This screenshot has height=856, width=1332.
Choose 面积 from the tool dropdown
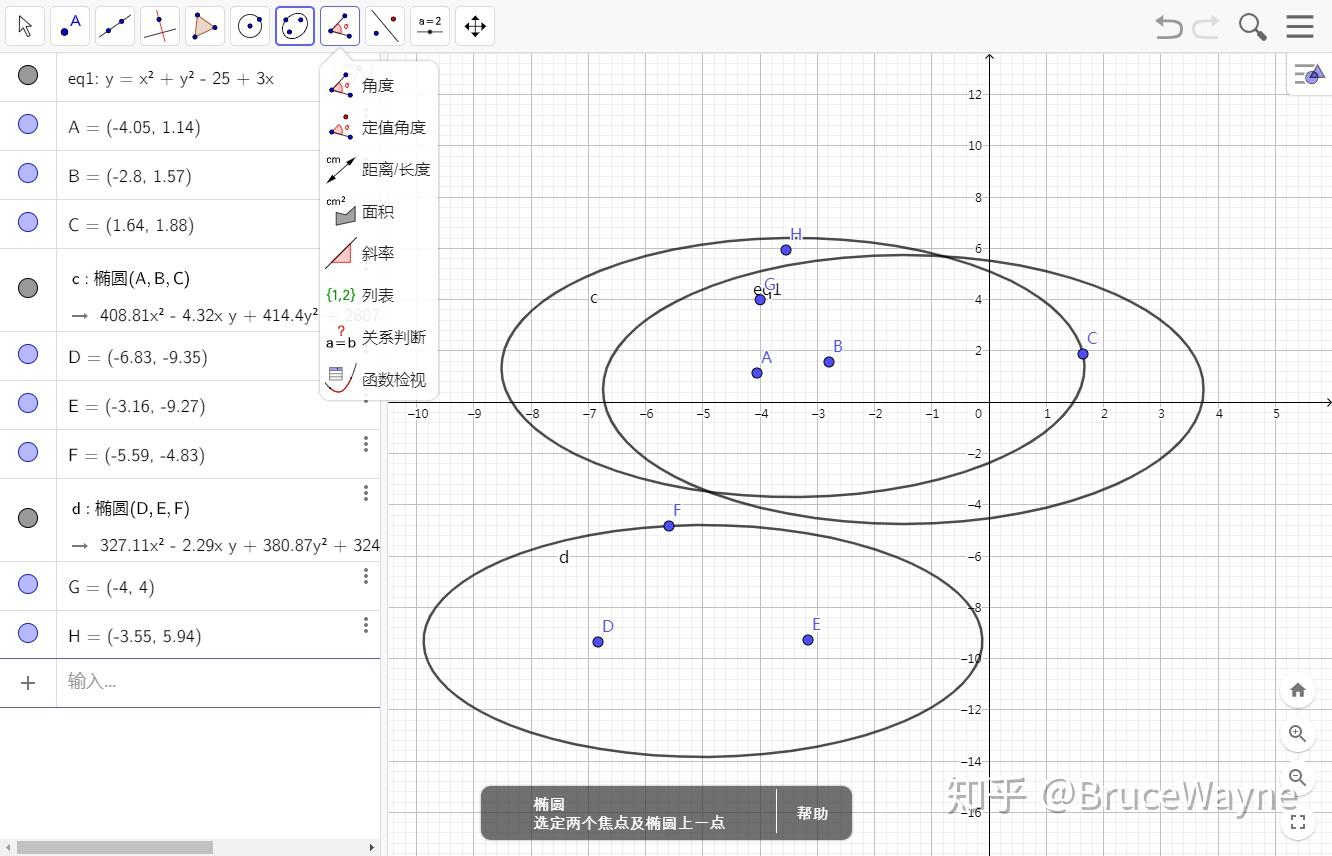[x=378, y=212]
